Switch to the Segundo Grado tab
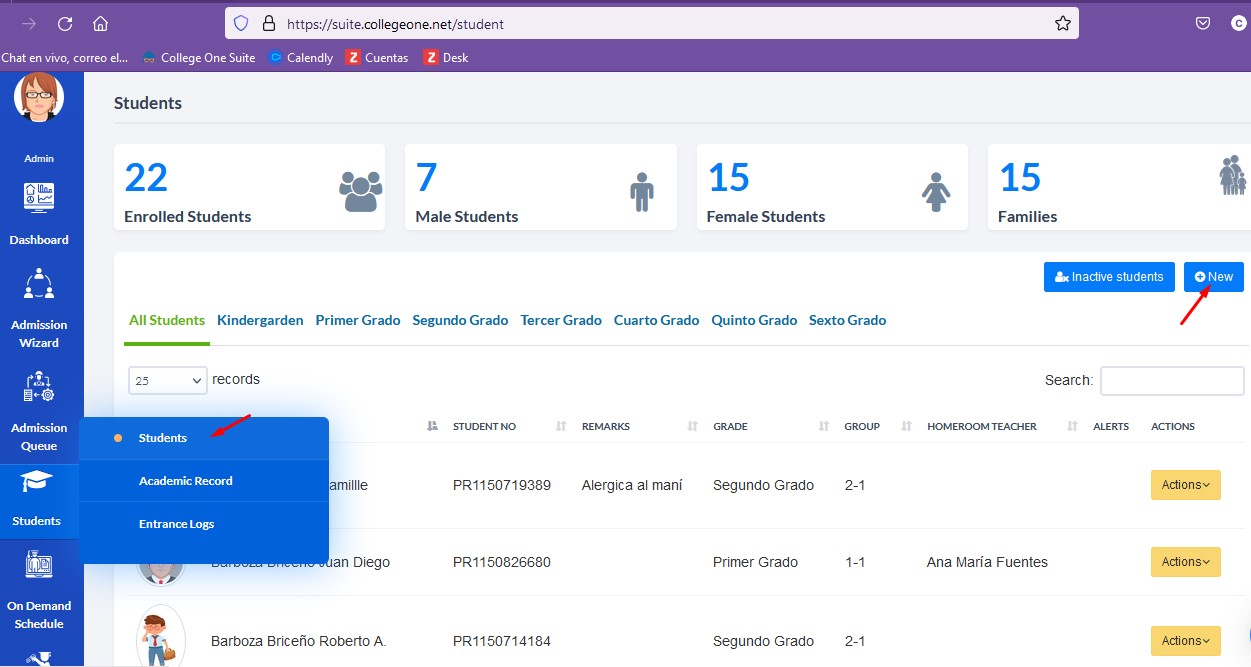Viewport: 1251px width, 667px height. point(460,321)
